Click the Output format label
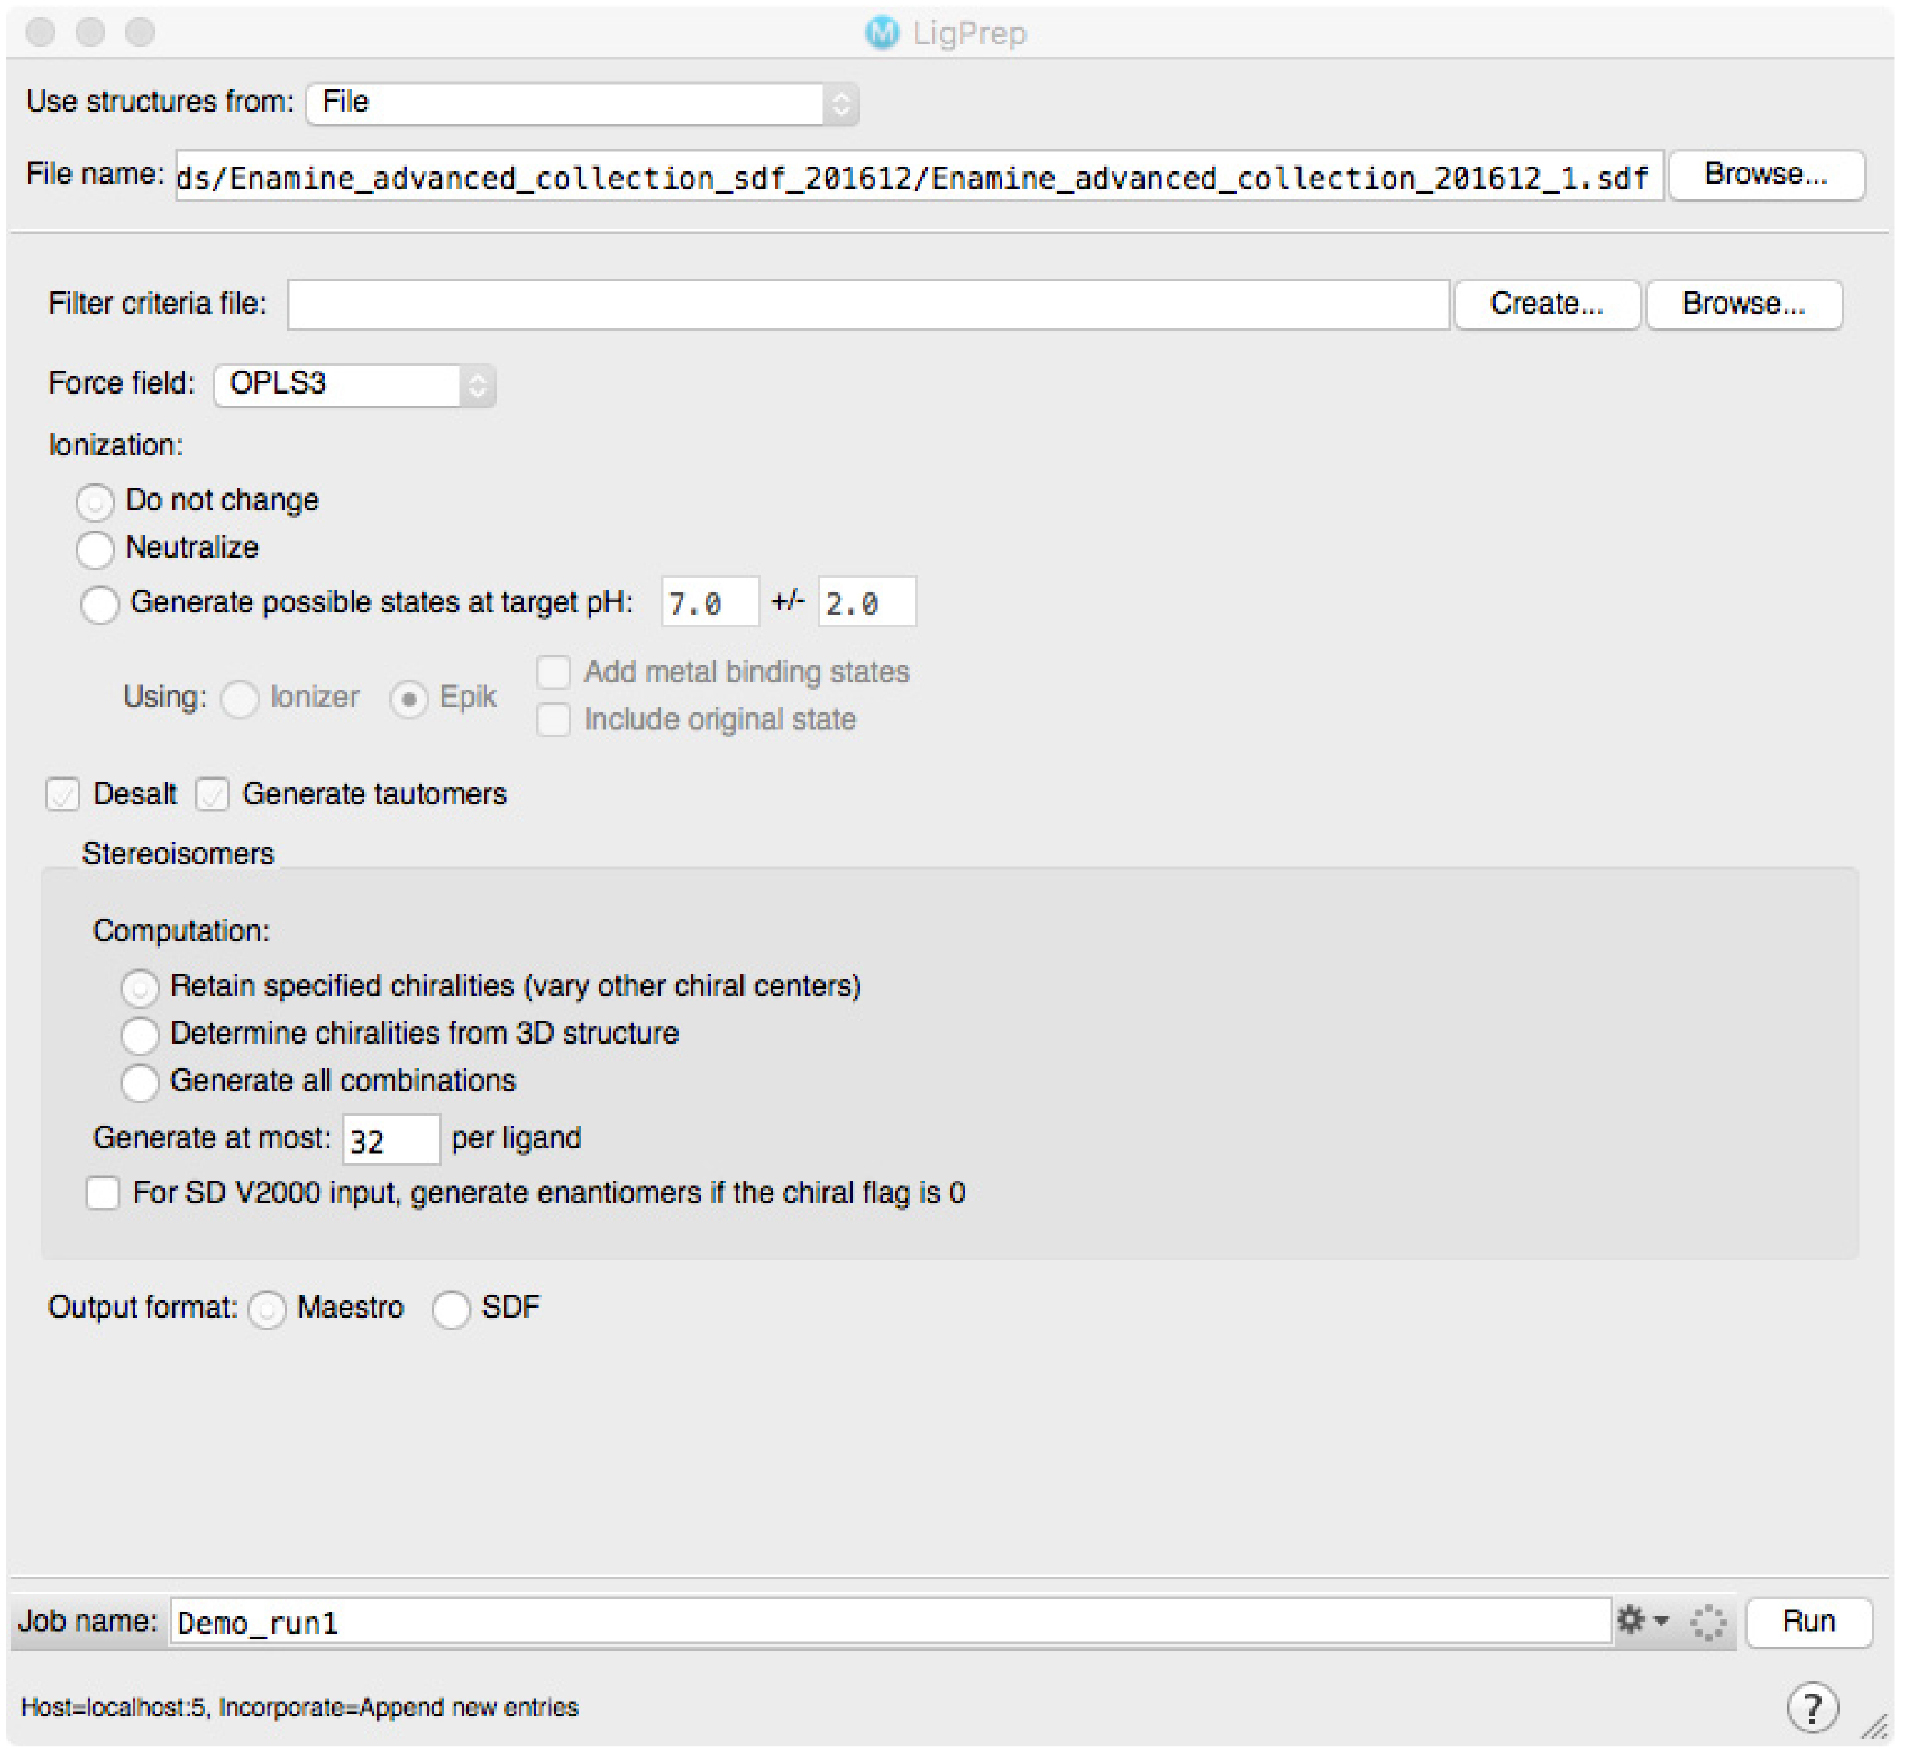The height and width of the screenshot is (1749, 1906). click(142, 1307)
